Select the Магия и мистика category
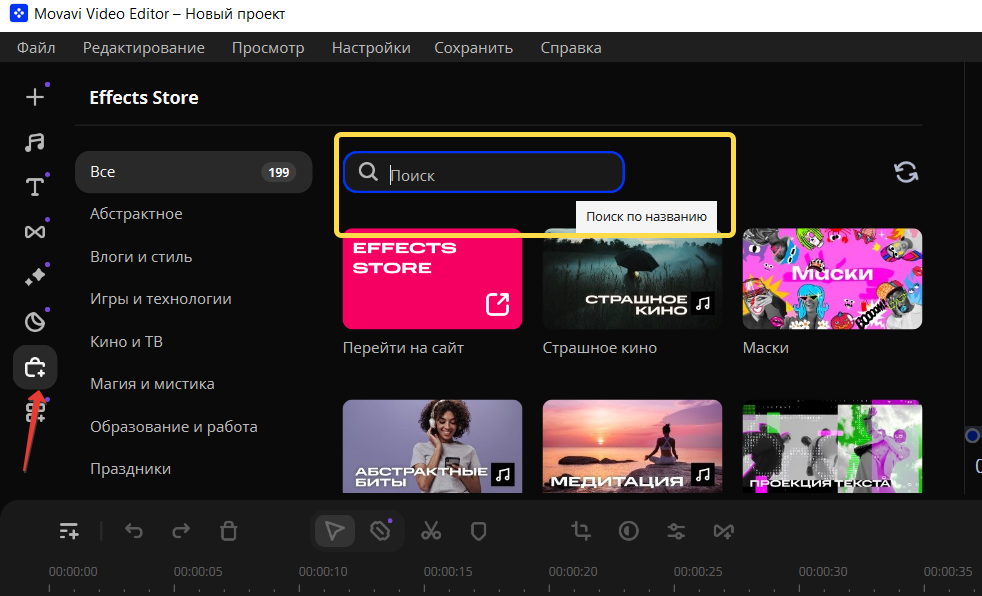 [152, 383]
